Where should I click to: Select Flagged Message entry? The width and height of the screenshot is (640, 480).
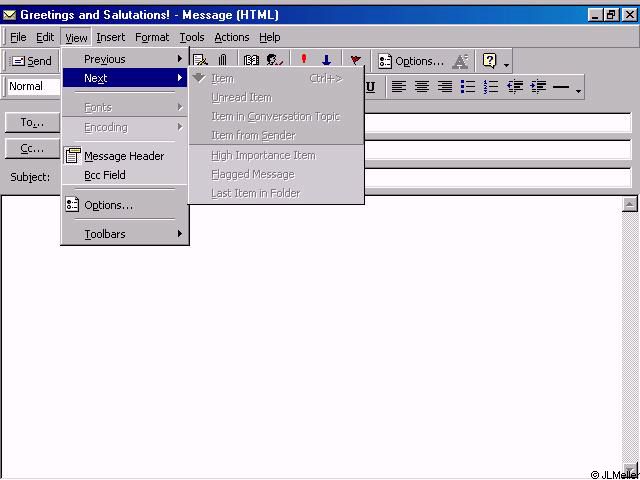tap(276, 174)
